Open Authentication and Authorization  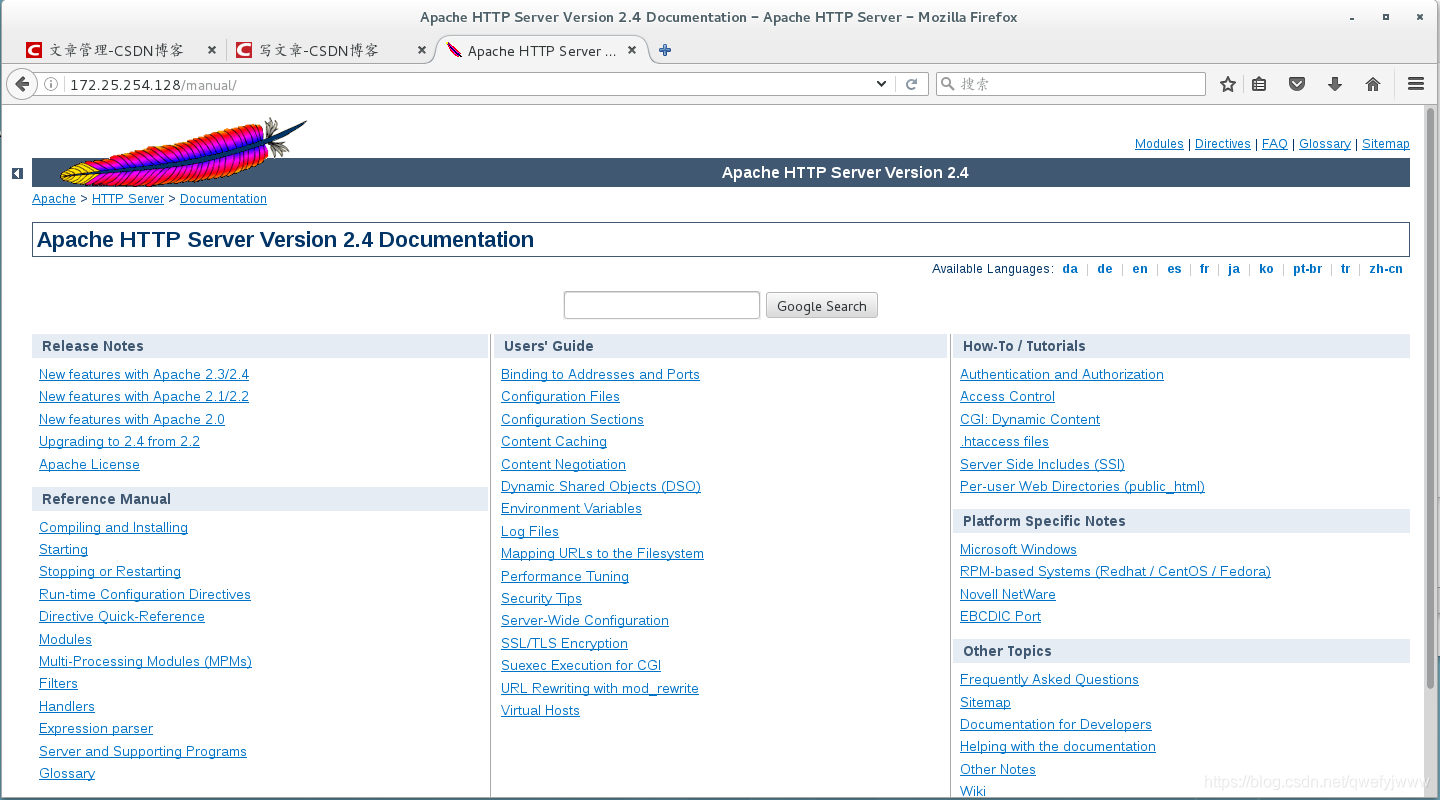pos(1062,374)
